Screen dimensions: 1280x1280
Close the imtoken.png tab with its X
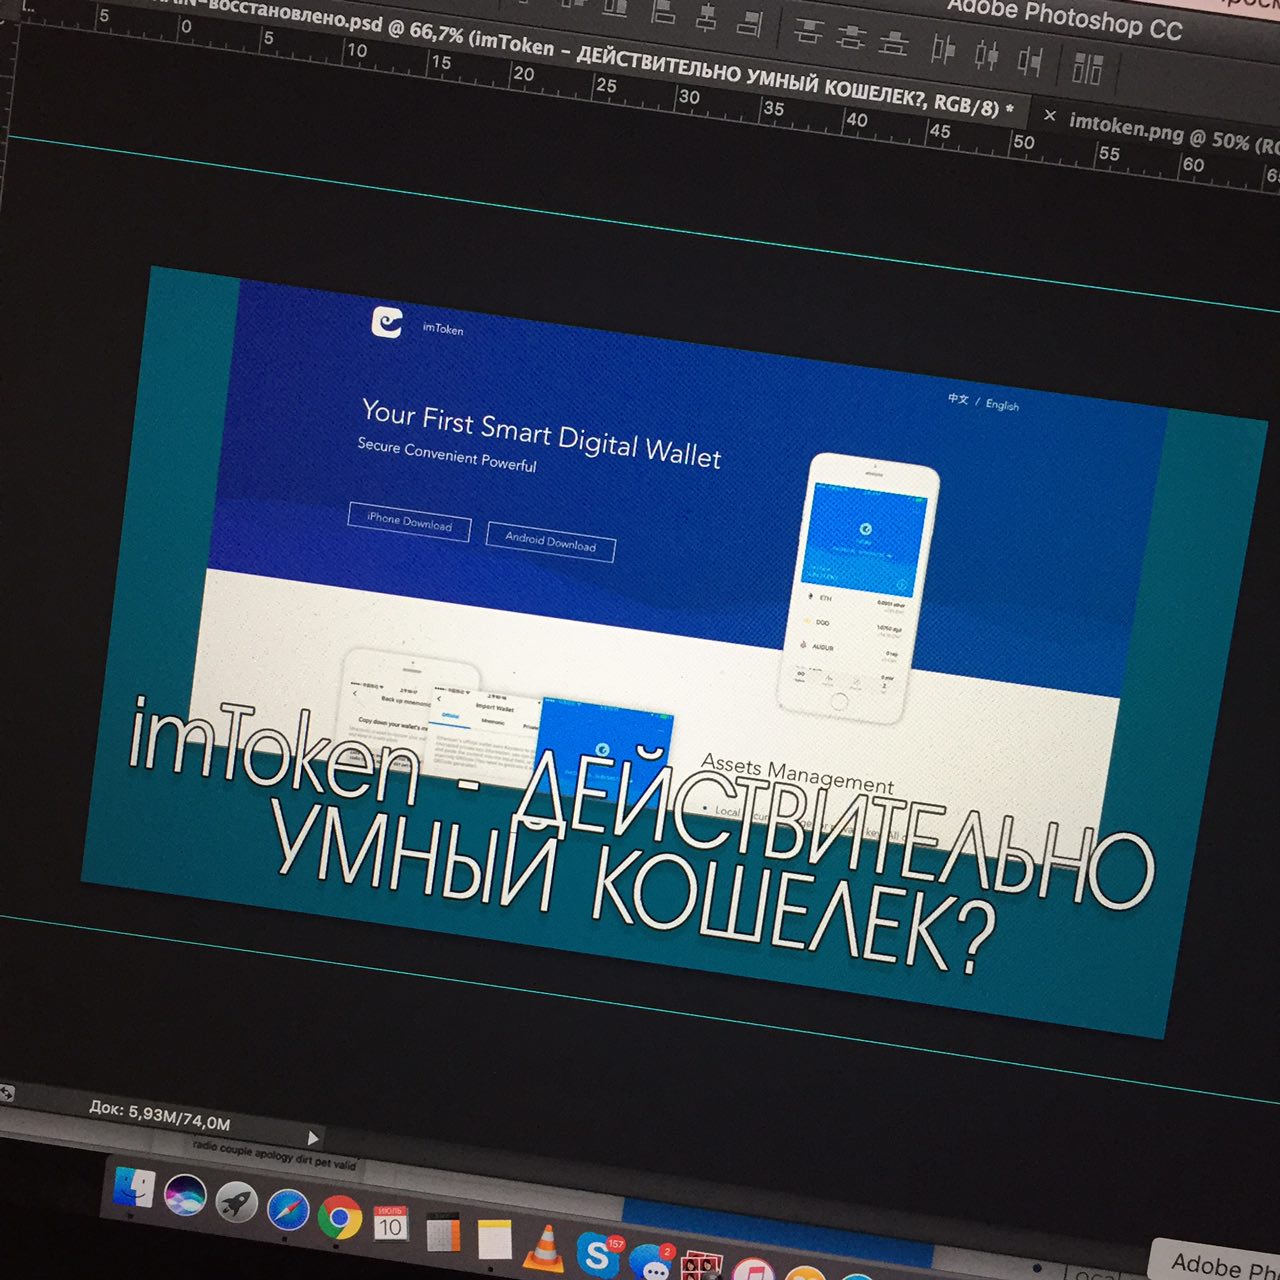1049,116
